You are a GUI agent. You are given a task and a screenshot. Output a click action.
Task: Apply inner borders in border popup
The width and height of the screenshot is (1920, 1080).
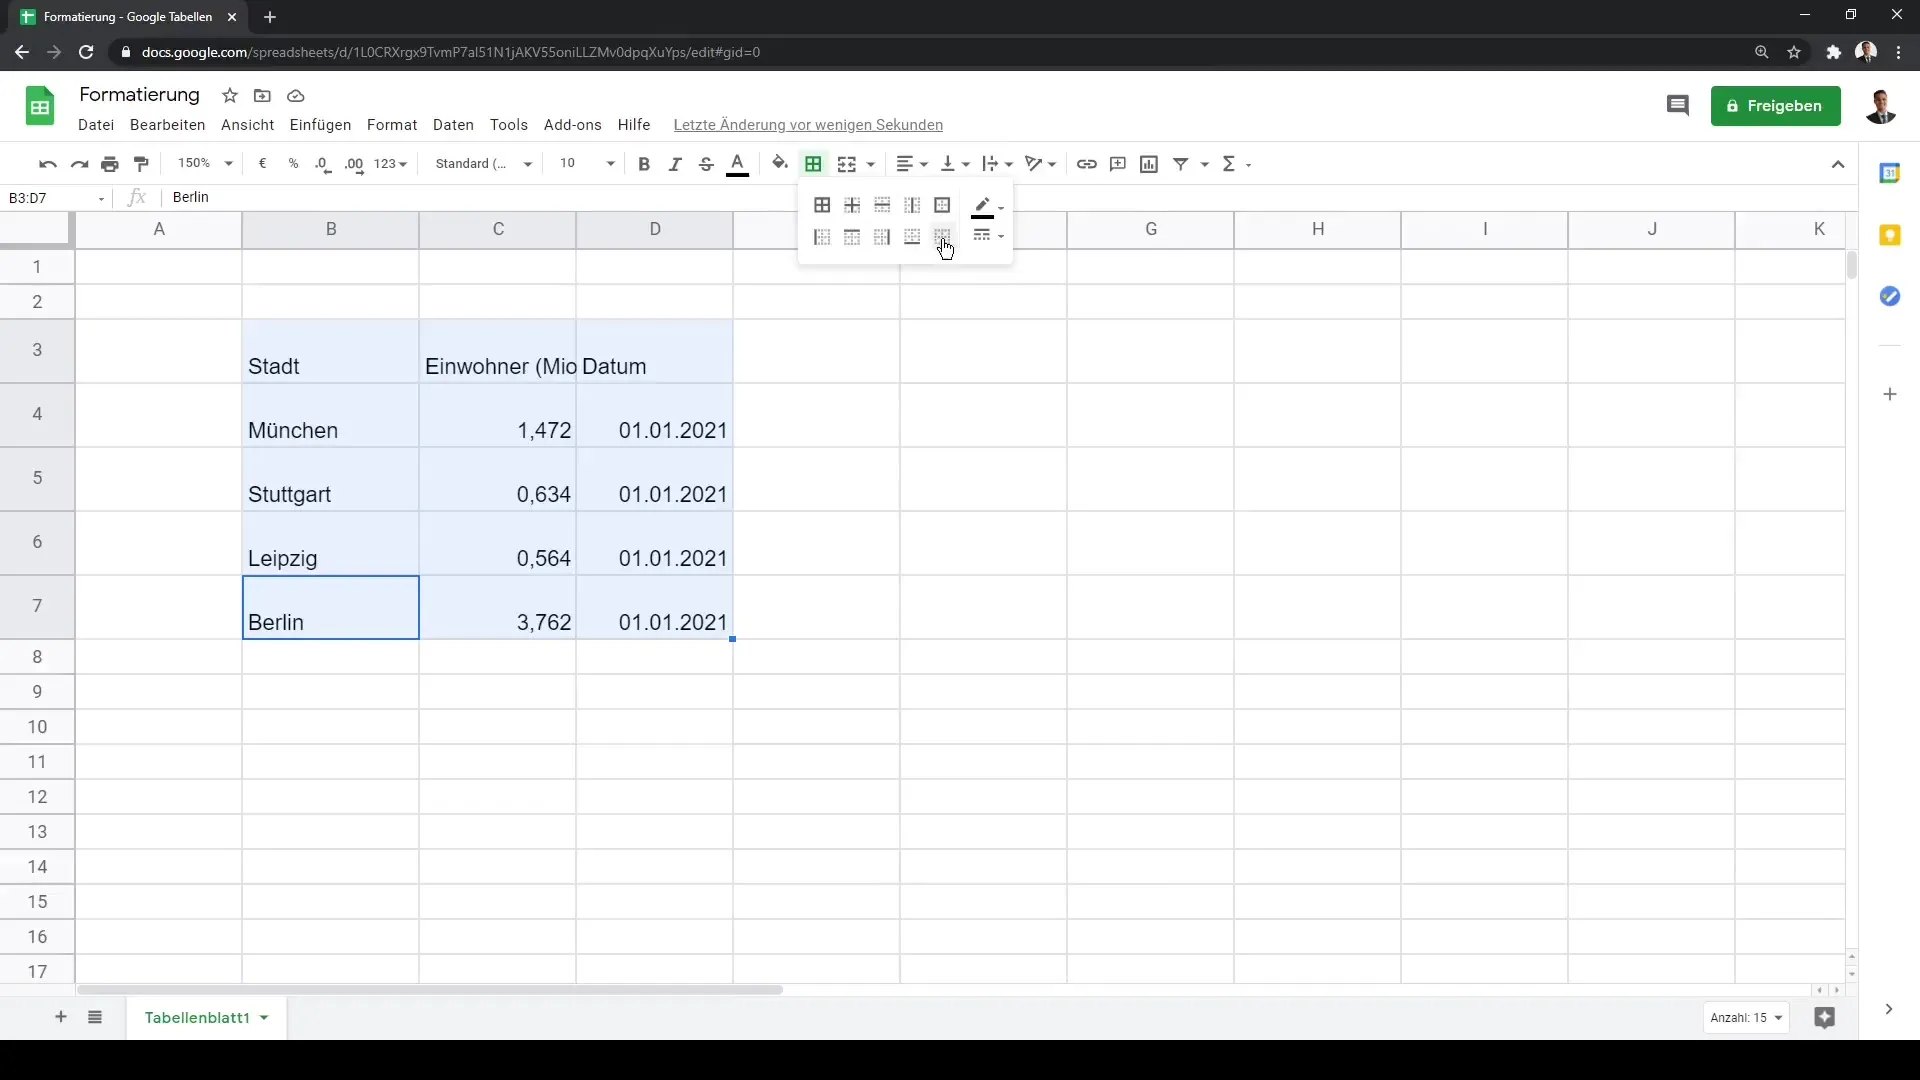click(852, 205)
